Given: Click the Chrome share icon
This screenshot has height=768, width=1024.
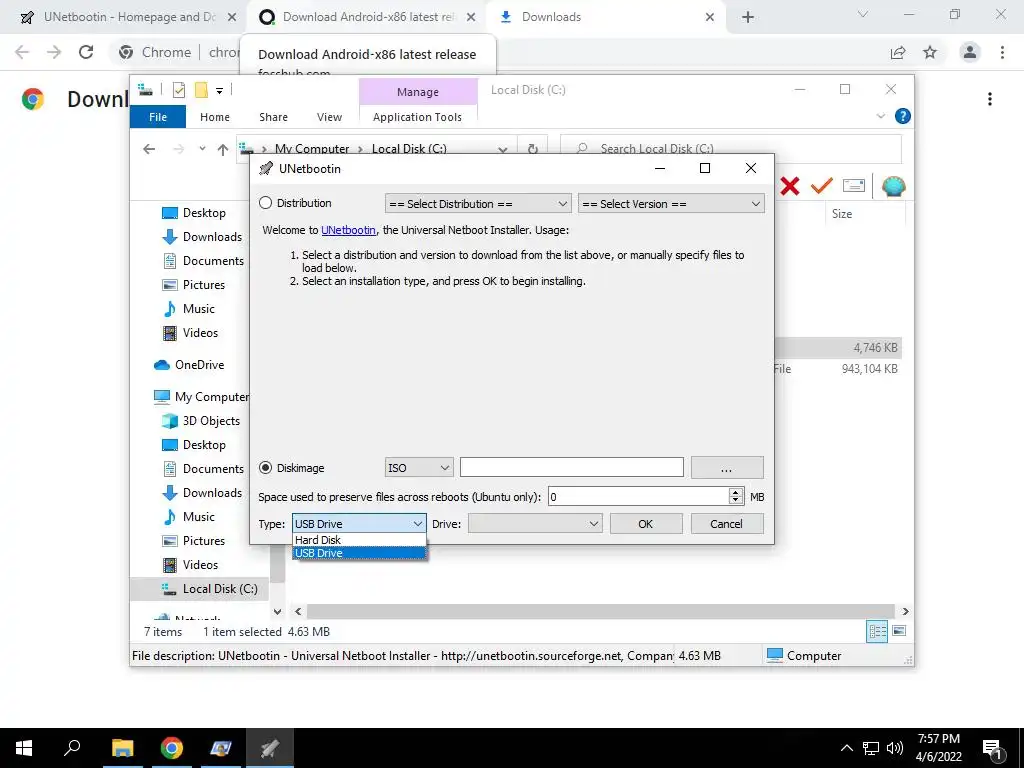Looking at the screenshot, I should tap(898, 52).
